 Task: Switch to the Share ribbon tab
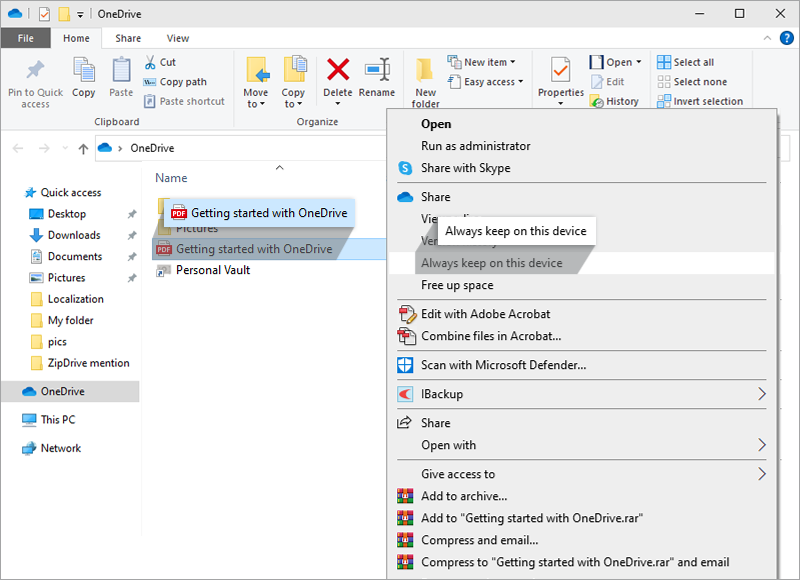pyautogui.click(x=128, y=38)
